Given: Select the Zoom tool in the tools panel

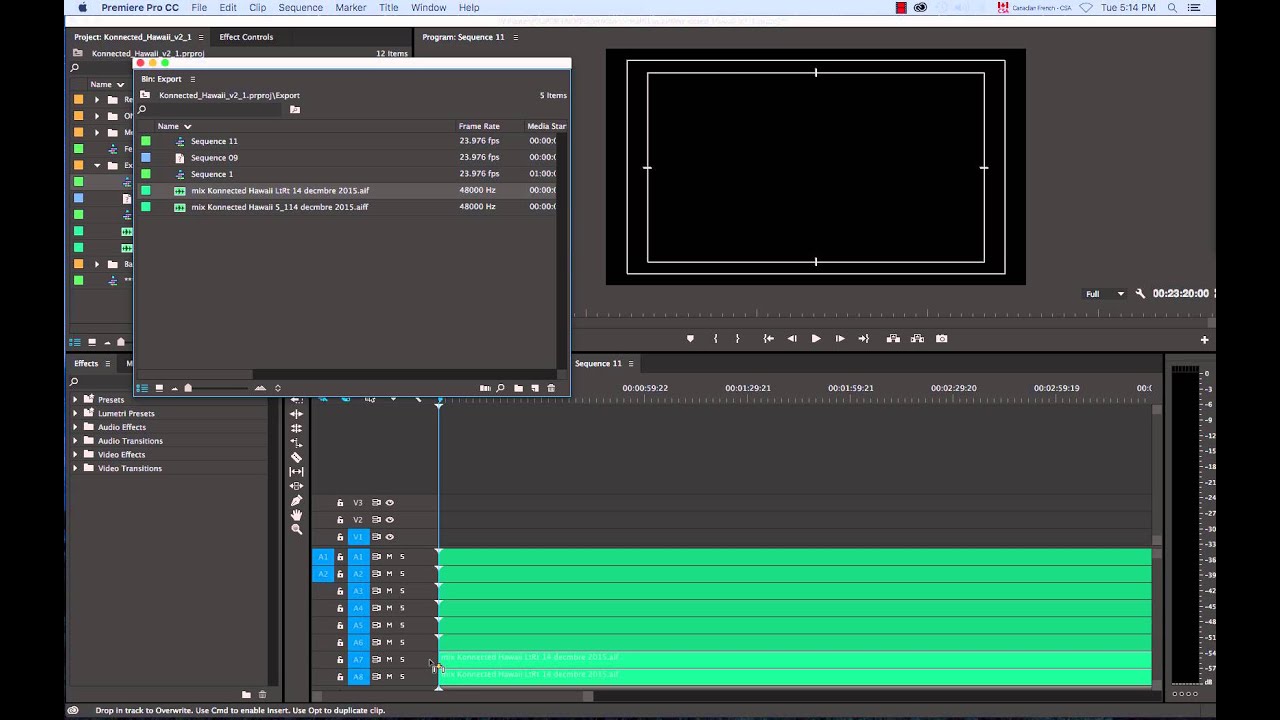Looking at the screenshot, I should pos(296,529).
